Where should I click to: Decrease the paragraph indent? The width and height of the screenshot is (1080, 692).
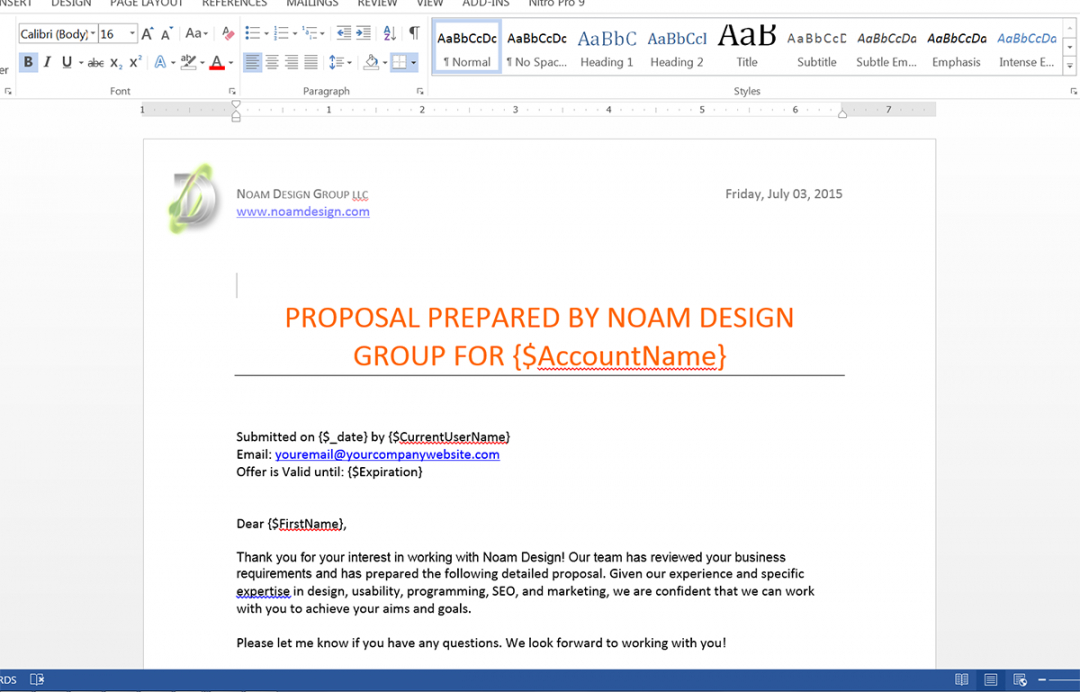point(343,33)
